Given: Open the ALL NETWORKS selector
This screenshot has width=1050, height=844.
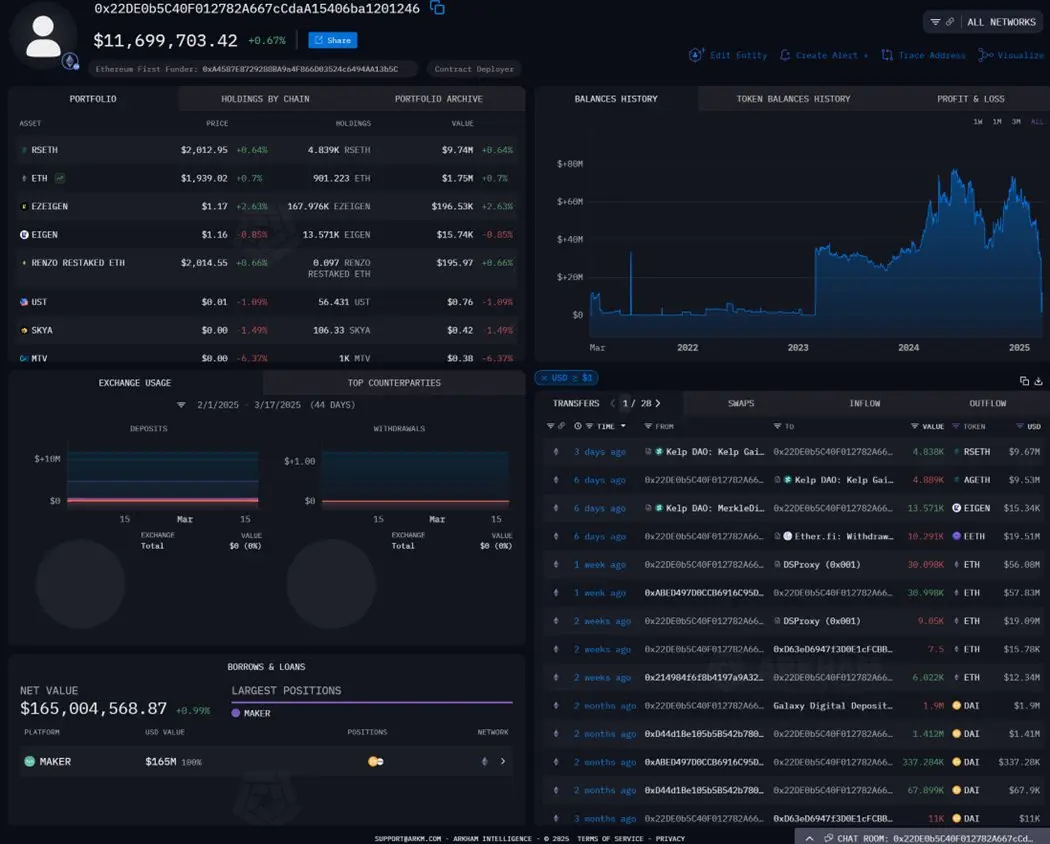Looking at the screenshot, I should click(1000, 22).
